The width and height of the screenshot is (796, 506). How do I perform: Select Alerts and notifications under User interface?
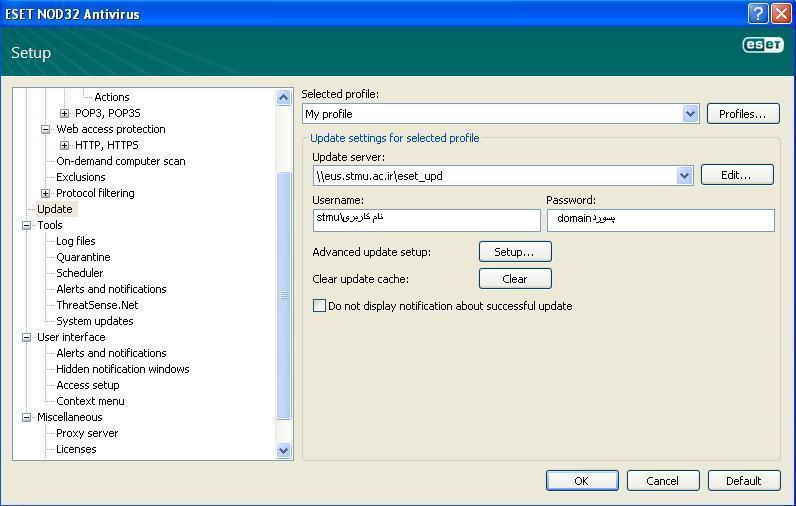pos(111,353)
